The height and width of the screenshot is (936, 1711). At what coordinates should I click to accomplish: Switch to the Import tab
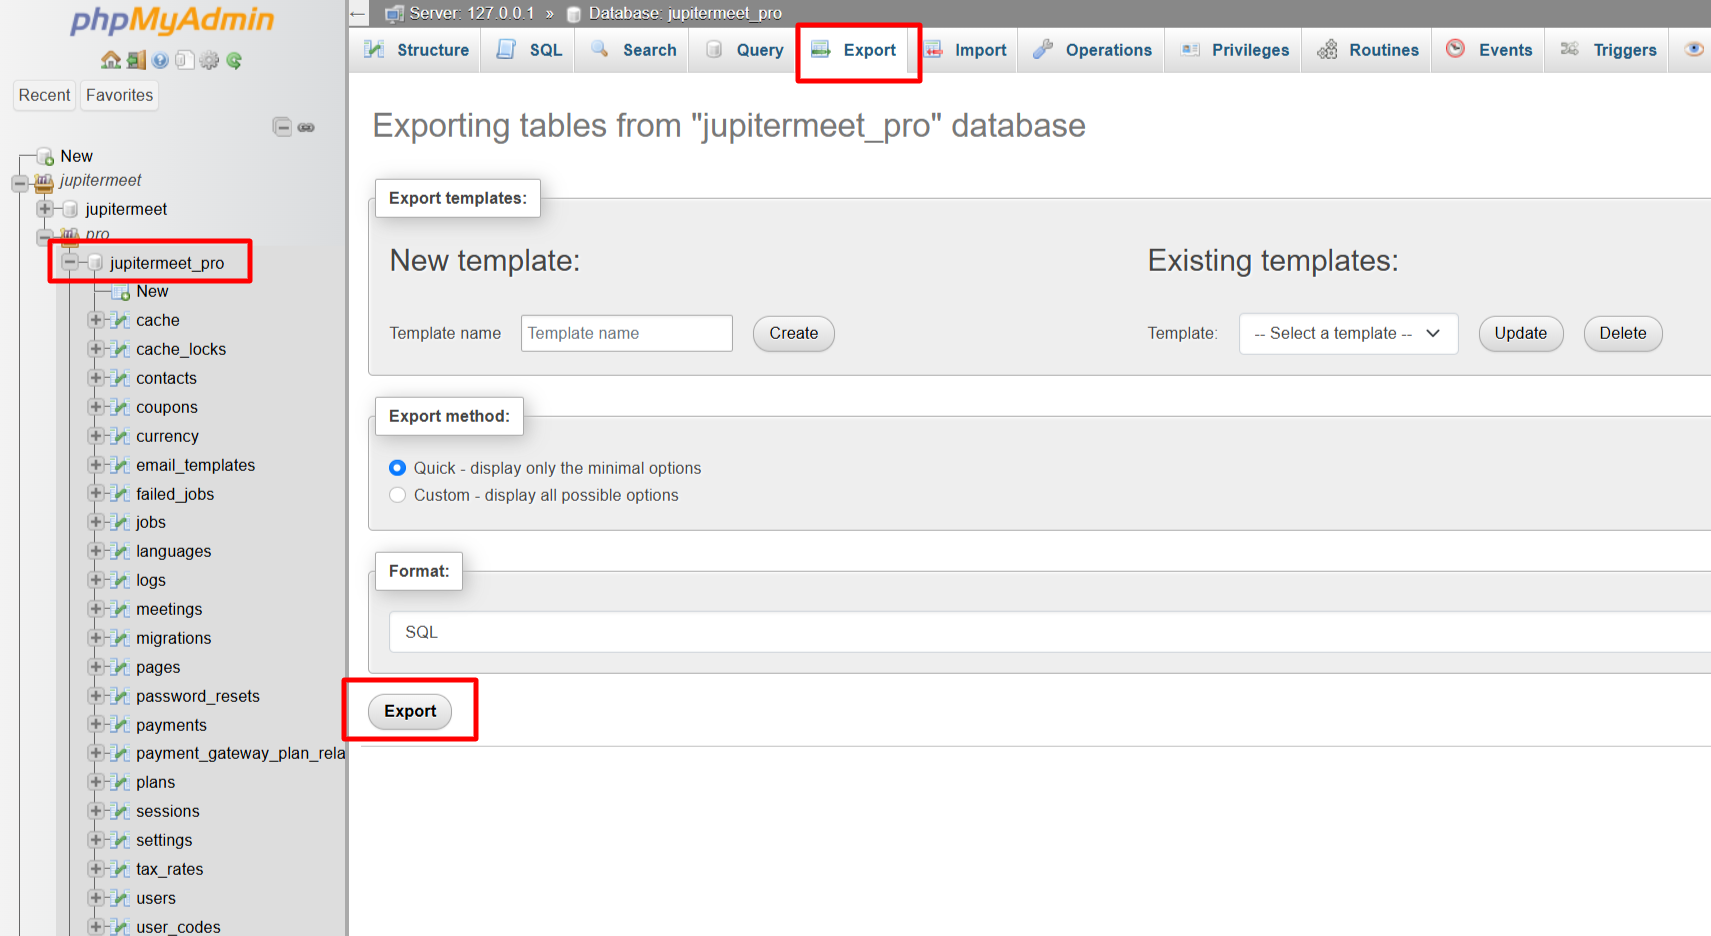tap(966, 50)
